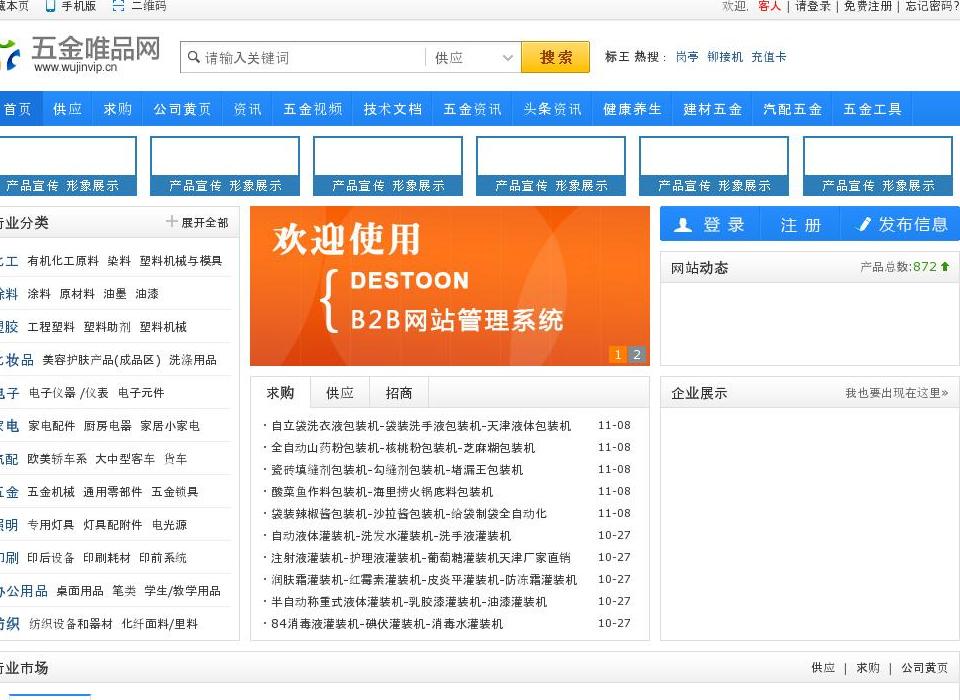This screenshot has width=960, height=700.
Task: Click the DESTOON welcome banner
Action: (449, 286)
